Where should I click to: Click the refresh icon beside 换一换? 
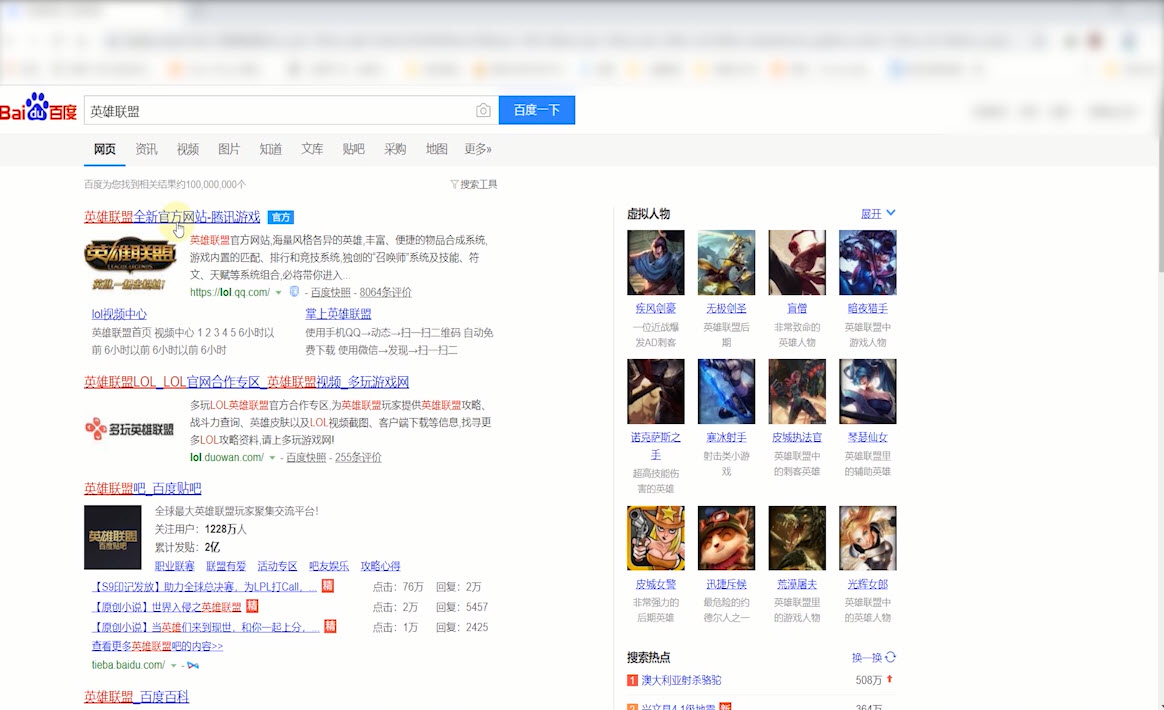[891, 657]
